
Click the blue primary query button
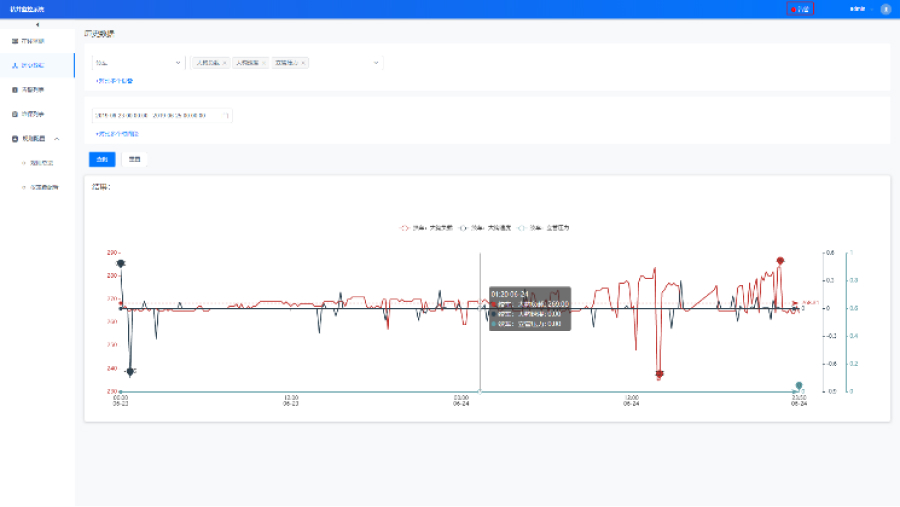pyautogui.click(x=102, y=159)
